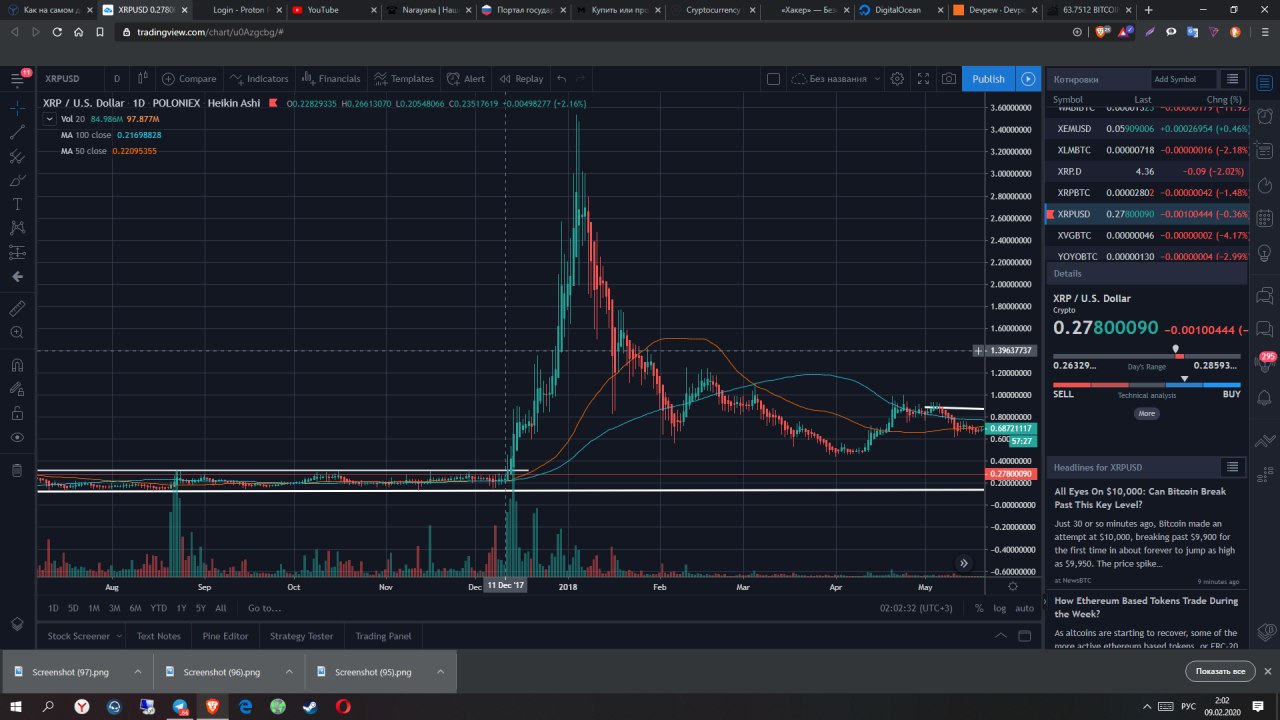The height and width of the screenshot is (720, 1280).
Task: Select the zoom in tool
Action: (x=17, y=332)
